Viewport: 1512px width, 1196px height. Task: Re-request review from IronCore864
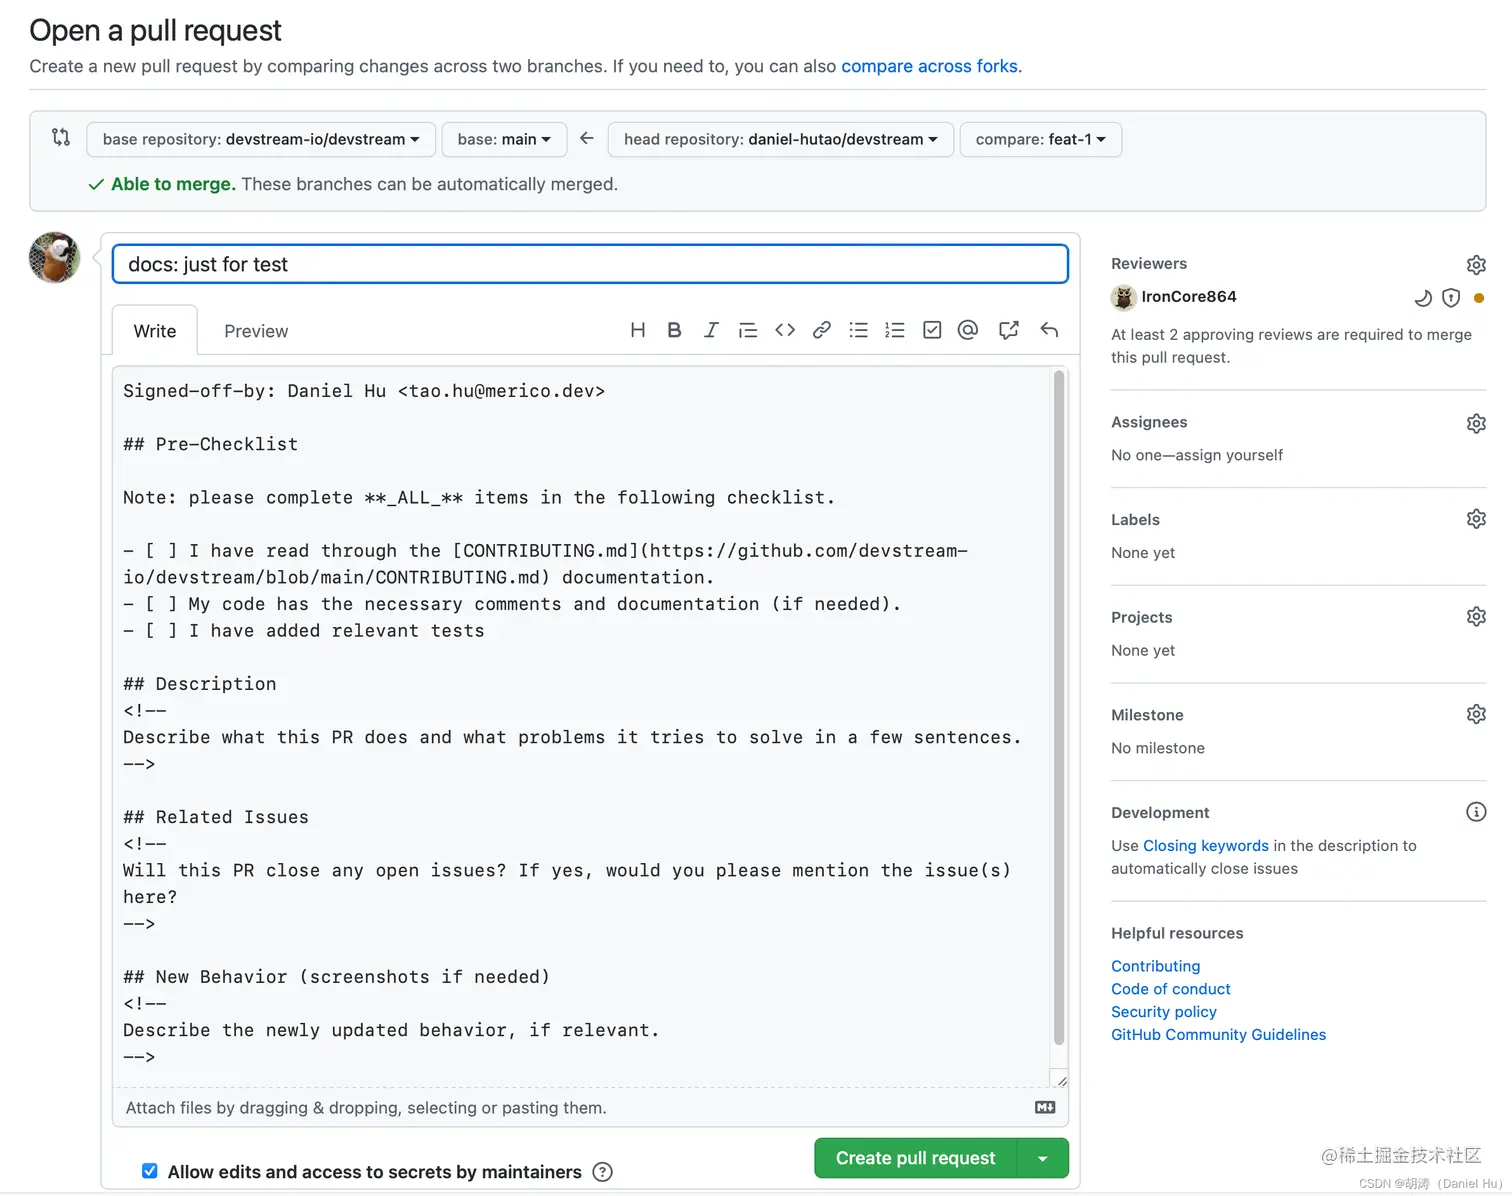pos(1423,297)
